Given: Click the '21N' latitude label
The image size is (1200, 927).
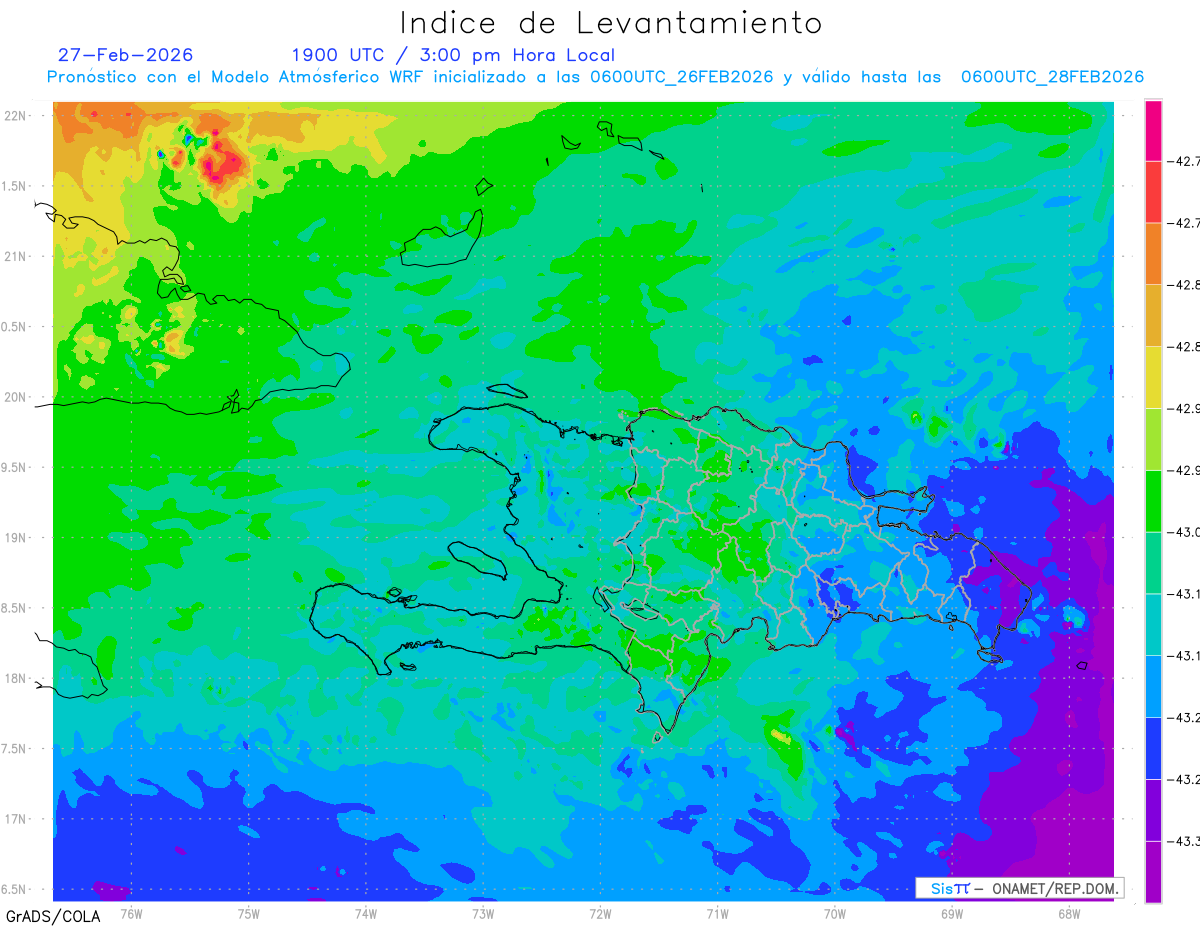Looking at the screenshot, I should click(16, 256).
